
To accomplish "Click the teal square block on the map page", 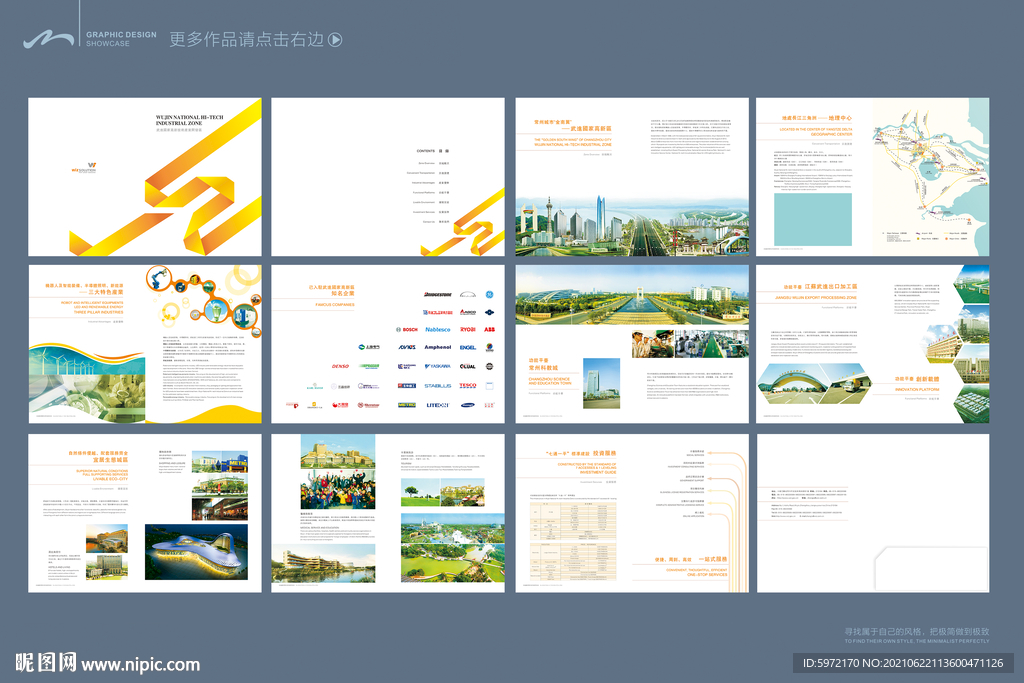I will (813, 219).
